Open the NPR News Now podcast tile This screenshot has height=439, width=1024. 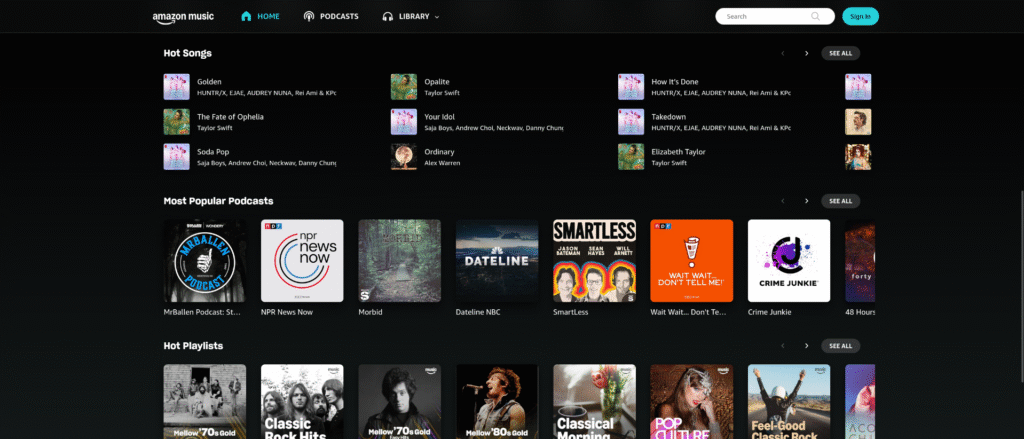click(x=302, y=260)
